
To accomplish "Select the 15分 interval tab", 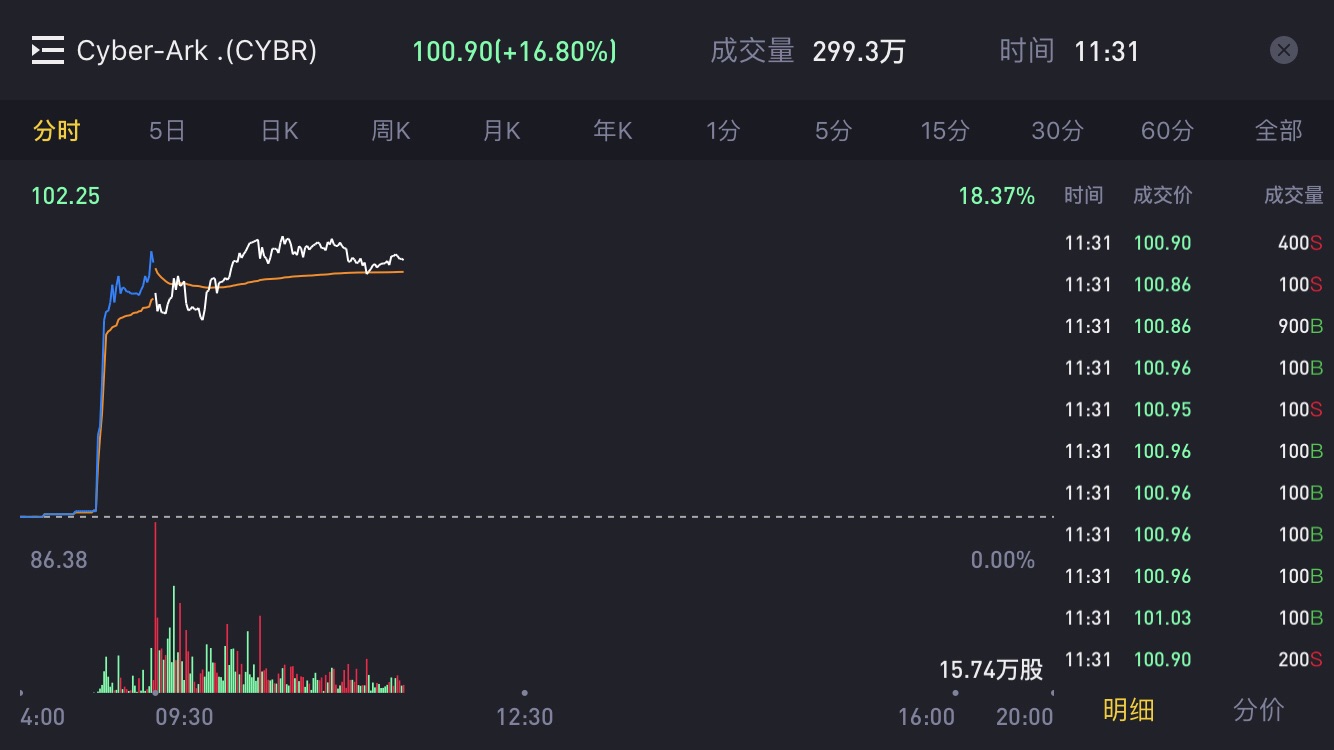I will (x=945, y=131).
